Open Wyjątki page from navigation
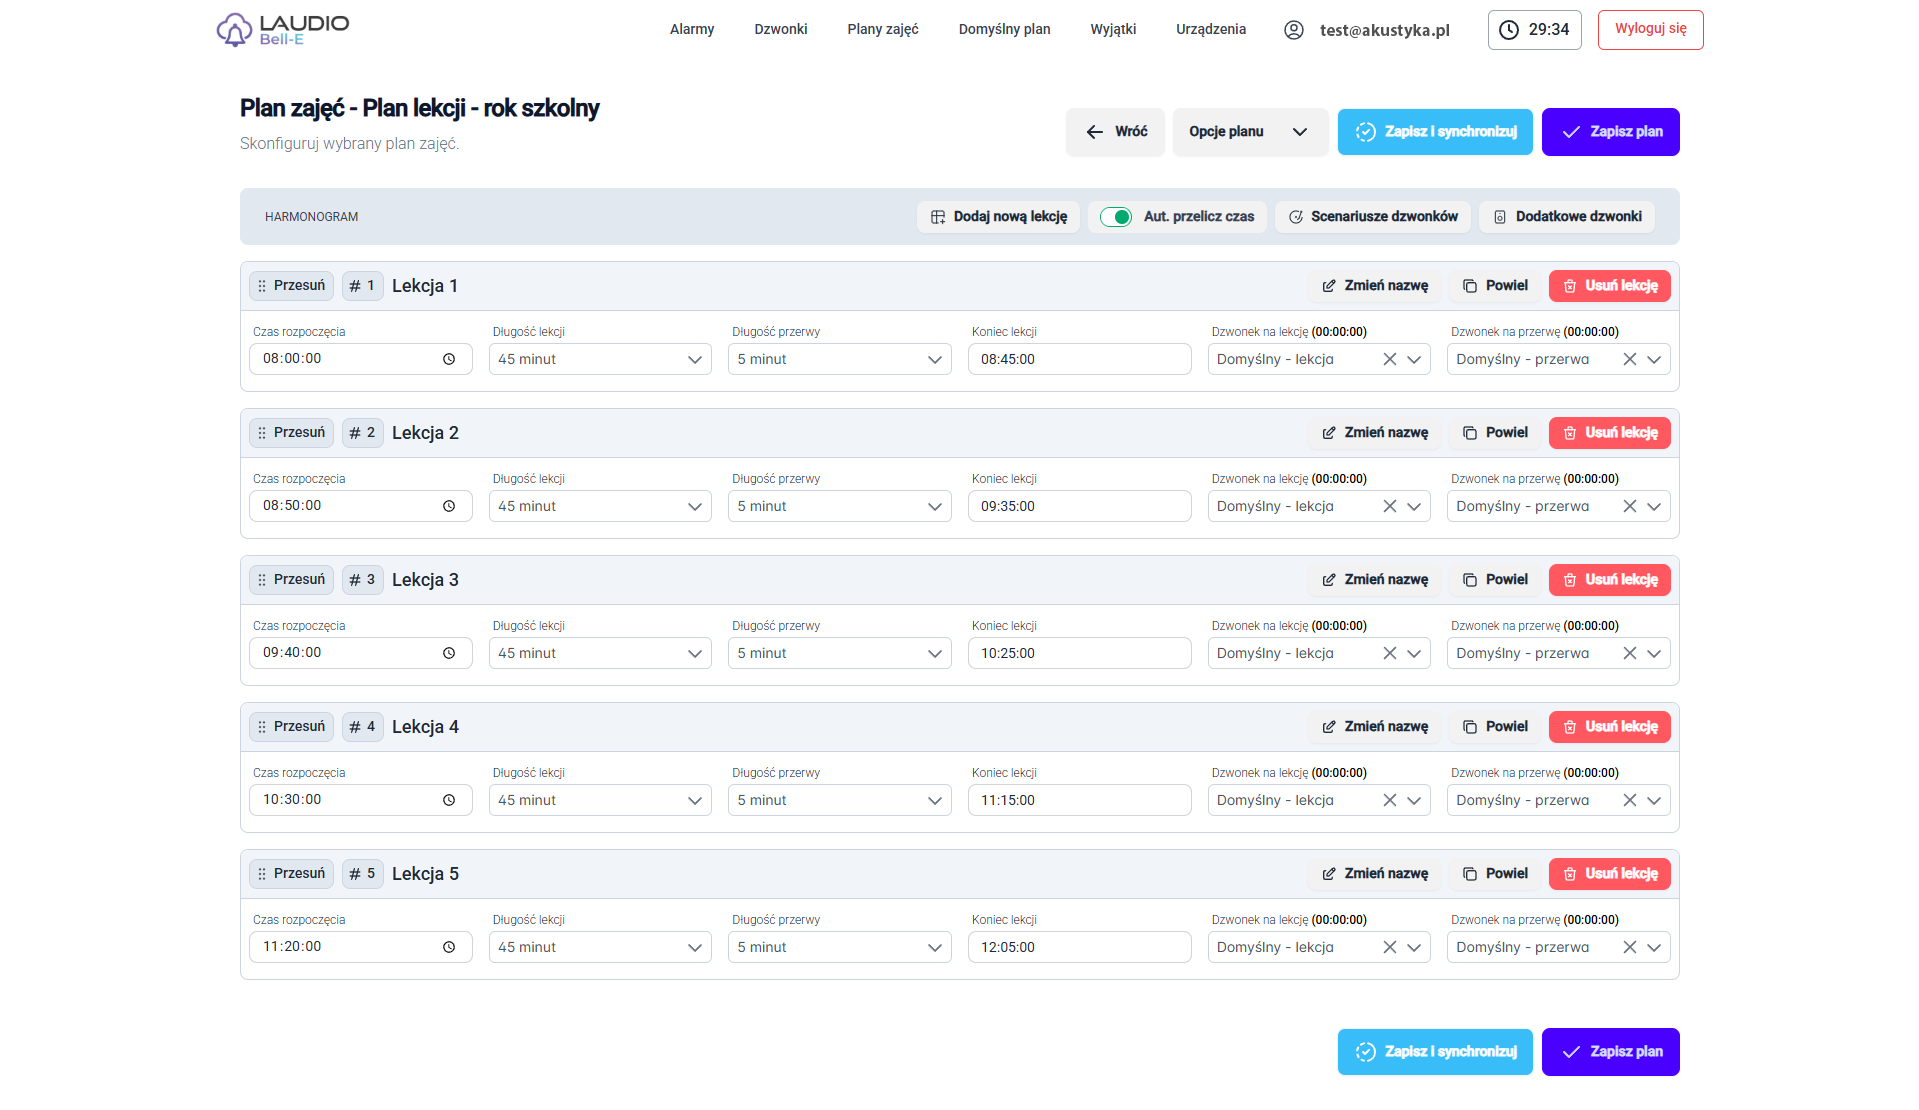The width and height of the screenshot is (1919, 1110). 1112,30
